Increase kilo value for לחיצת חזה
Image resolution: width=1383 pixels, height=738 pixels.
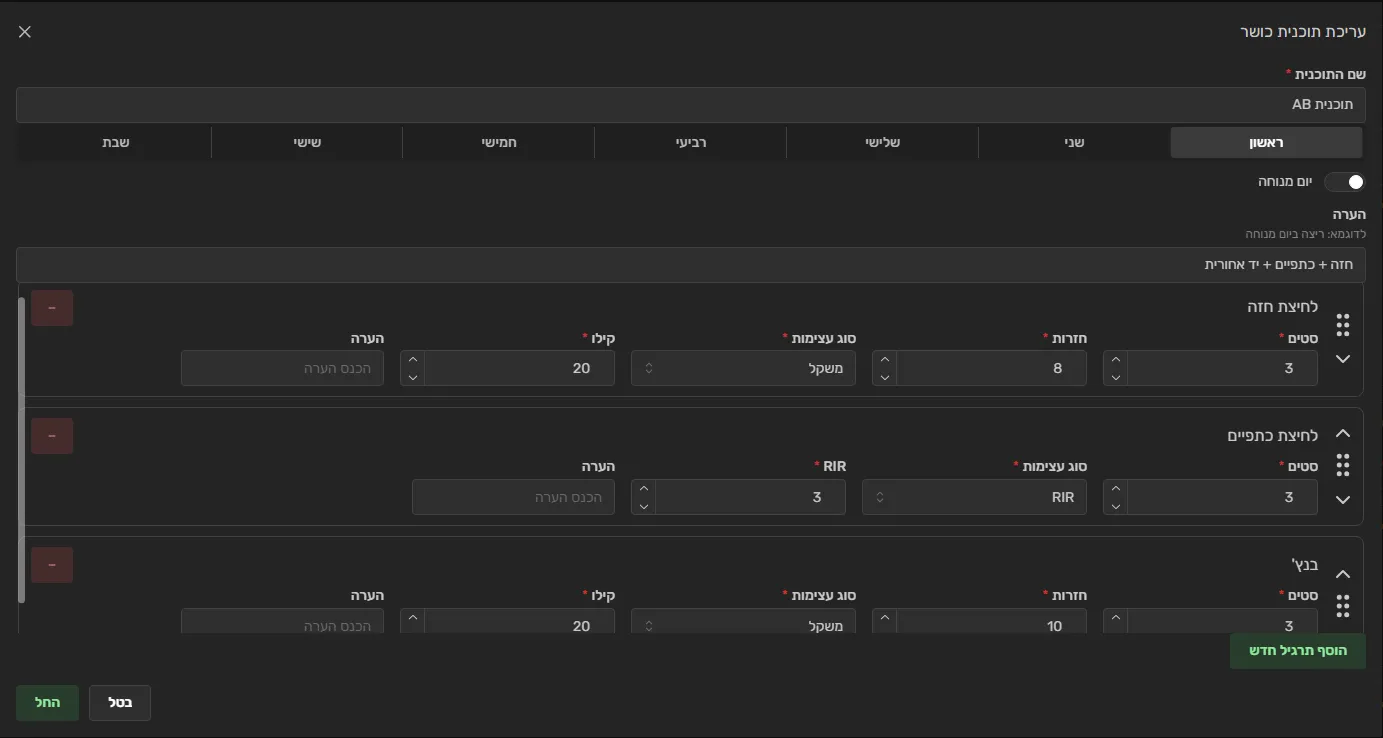[413, 359]
